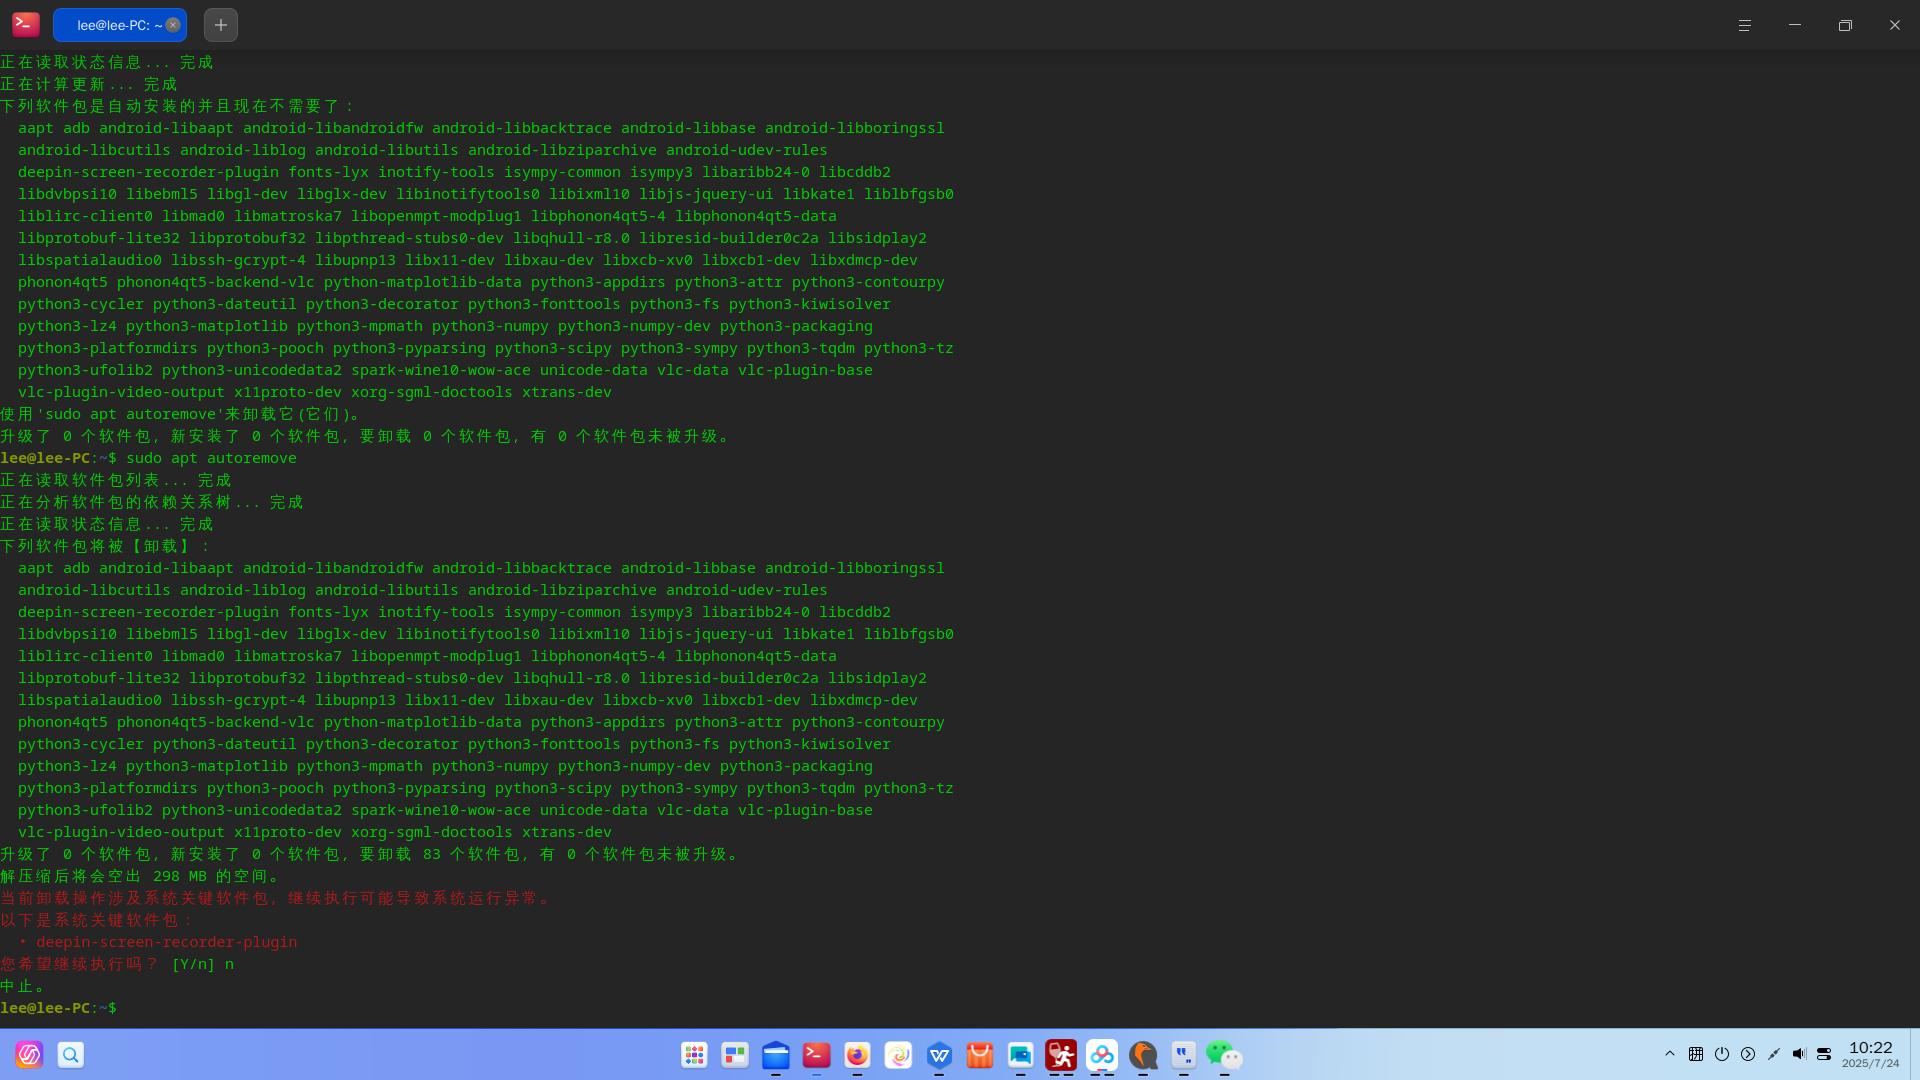1920x1080 pixels.
Task: Open the quick settings toggles tray icon
Action: (x=1824, y=1054)
